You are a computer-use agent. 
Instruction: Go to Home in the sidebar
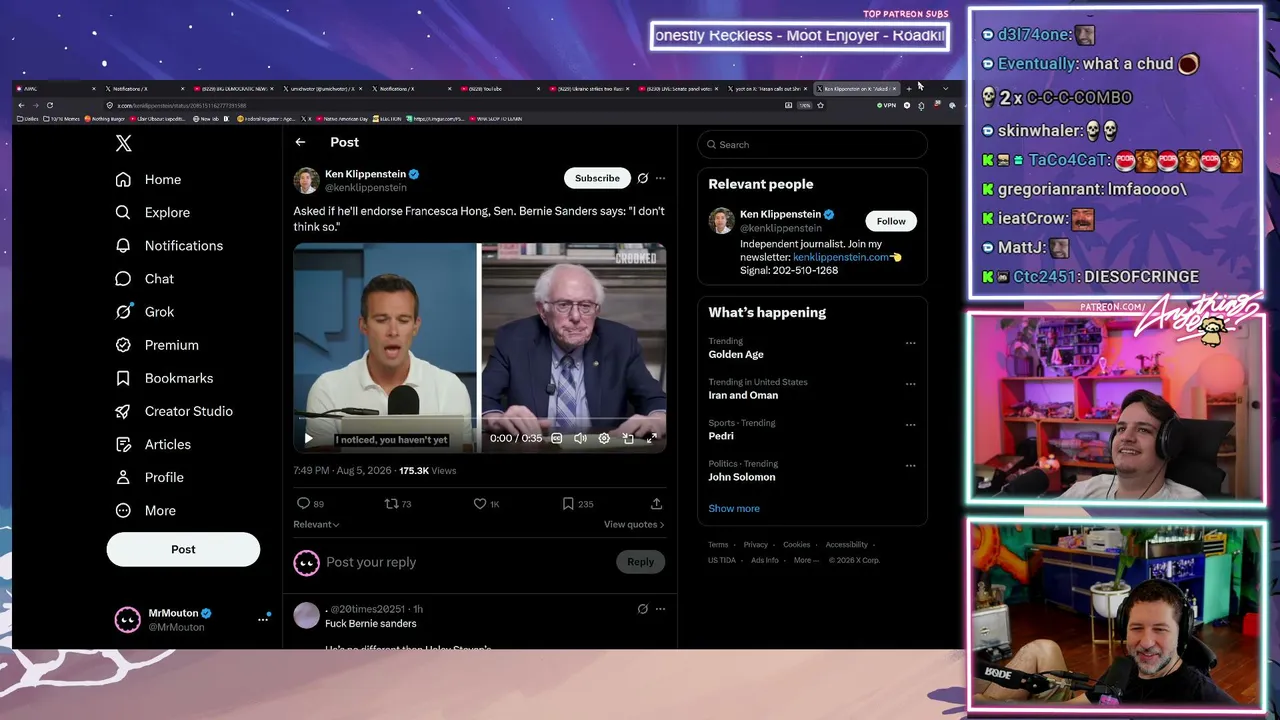(148, 179)
